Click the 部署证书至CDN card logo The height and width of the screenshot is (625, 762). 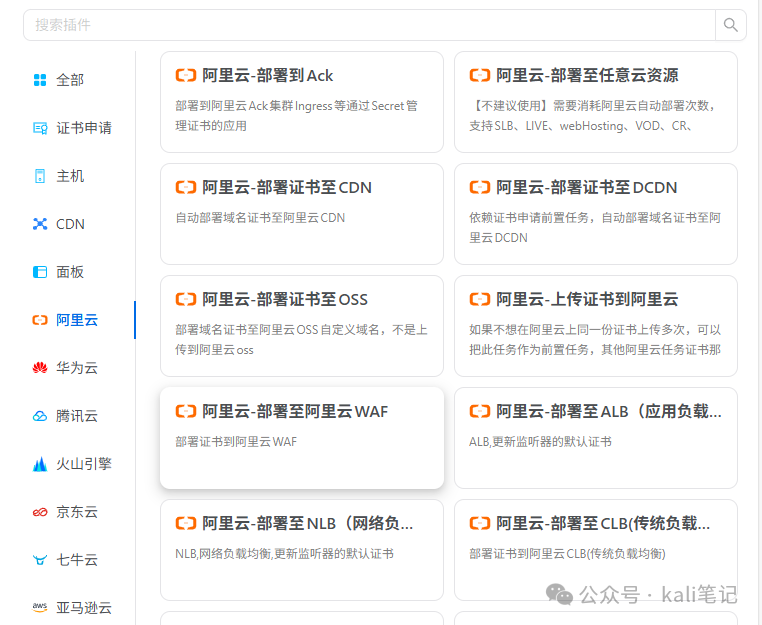pyautogui.click(x=186, y=187)
